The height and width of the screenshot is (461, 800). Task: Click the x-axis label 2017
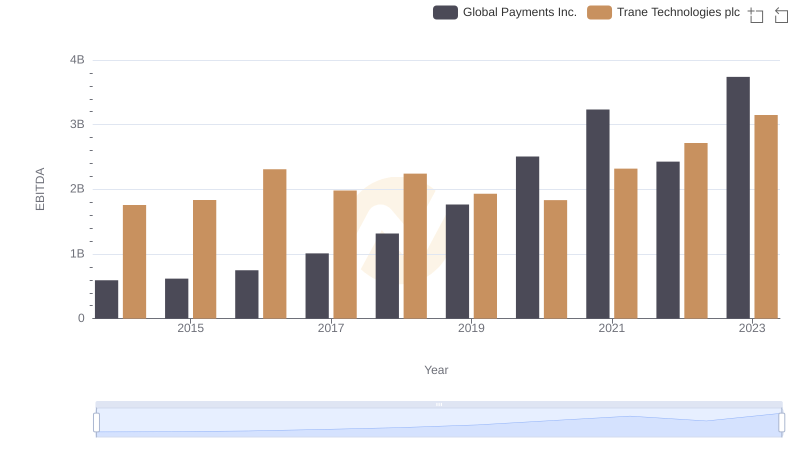[x=331, y=328]
